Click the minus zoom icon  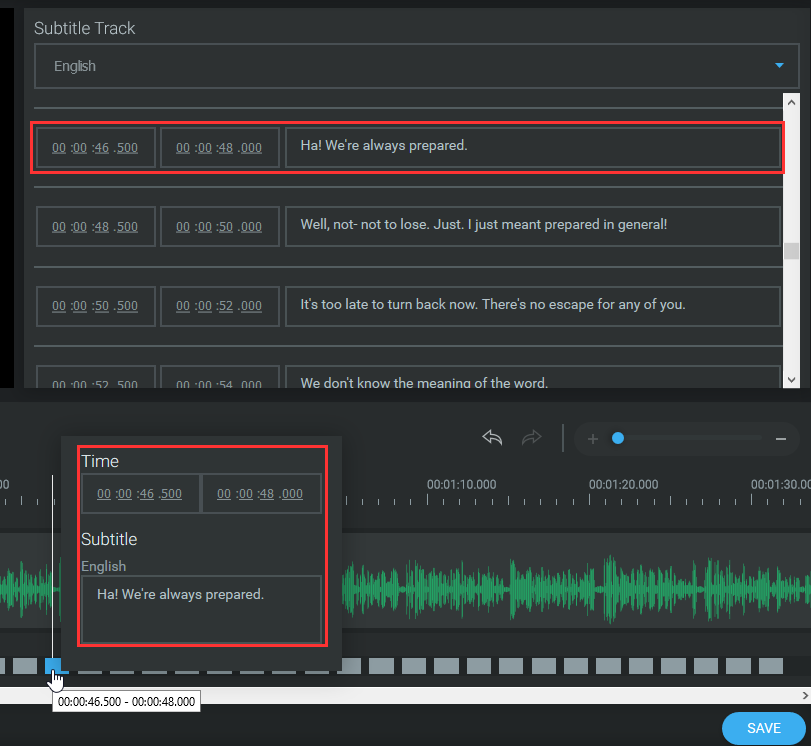click(781, 439)
